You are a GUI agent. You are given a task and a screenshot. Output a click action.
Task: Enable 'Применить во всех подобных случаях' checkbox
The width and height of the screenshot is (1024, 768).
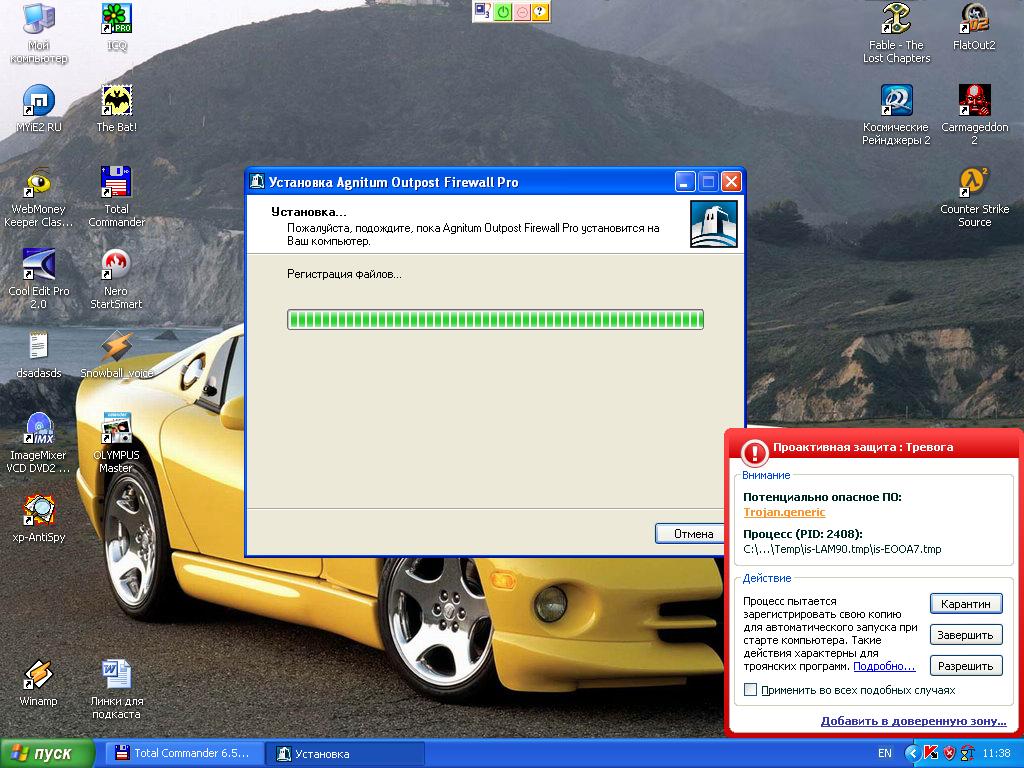tap(751, 690)
